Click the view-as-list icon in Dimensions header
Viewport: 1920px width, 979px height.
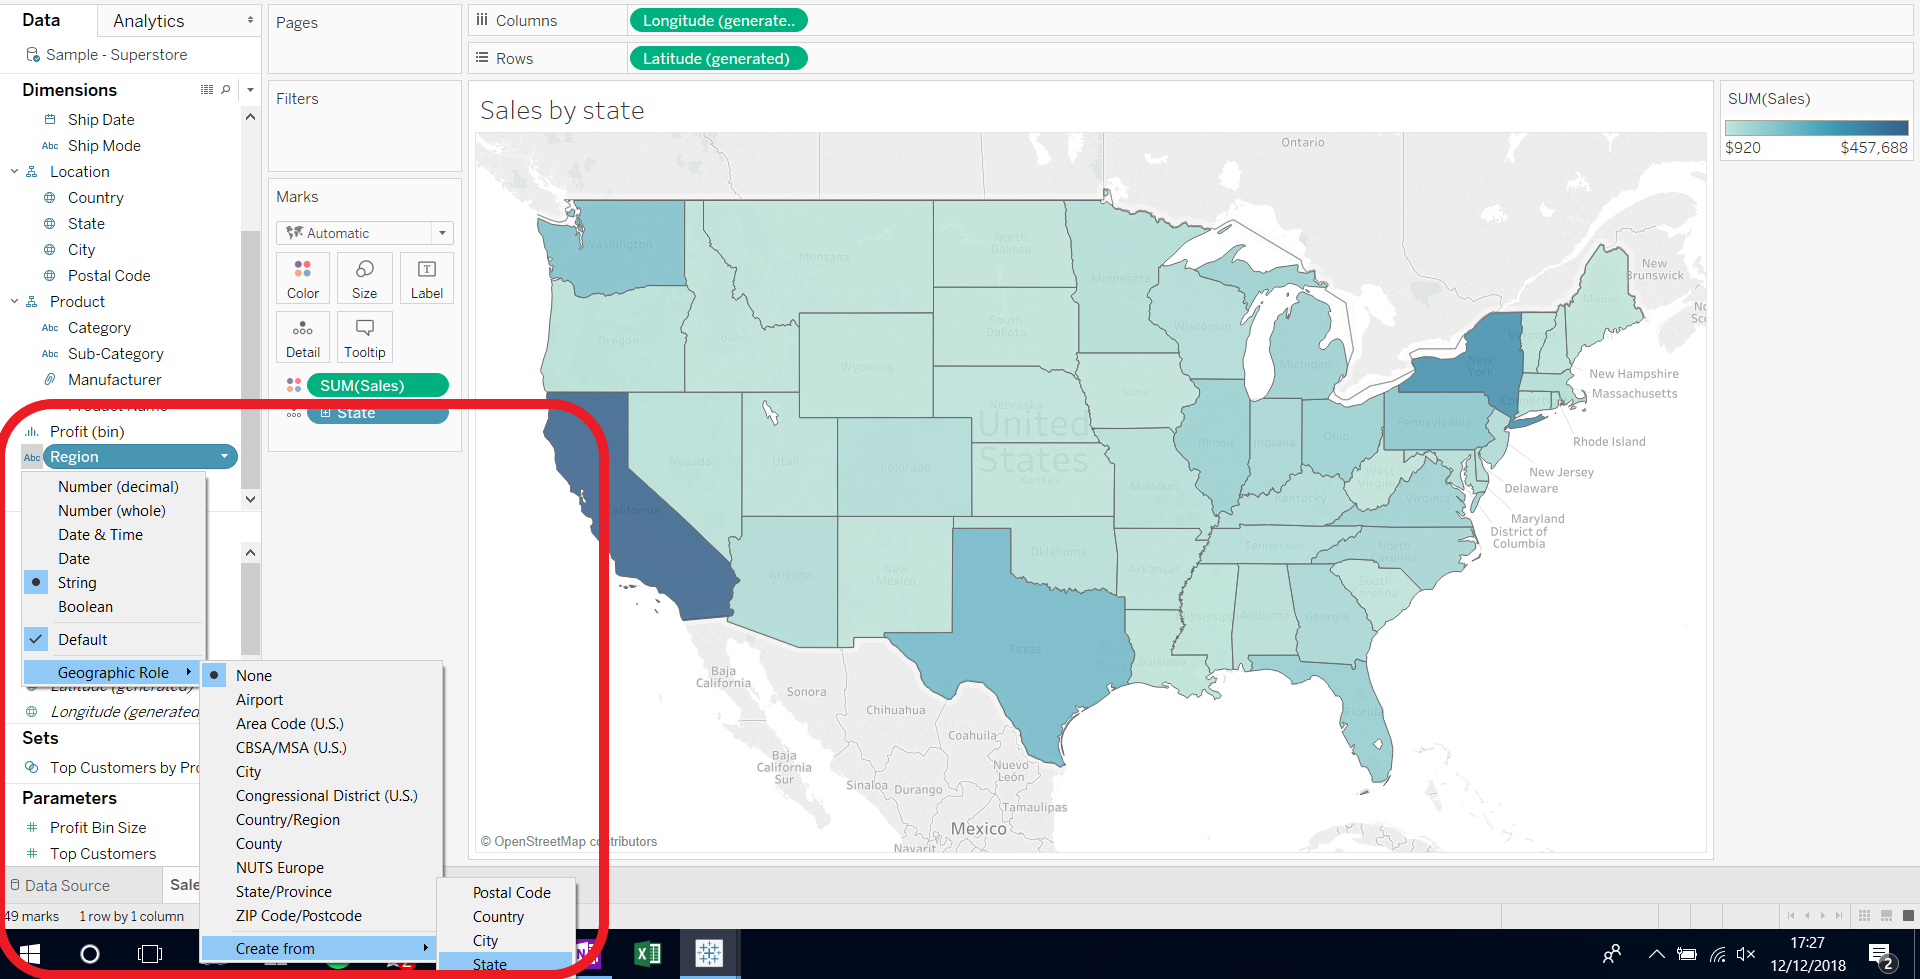pyautogui.click(x=207, y=90)
